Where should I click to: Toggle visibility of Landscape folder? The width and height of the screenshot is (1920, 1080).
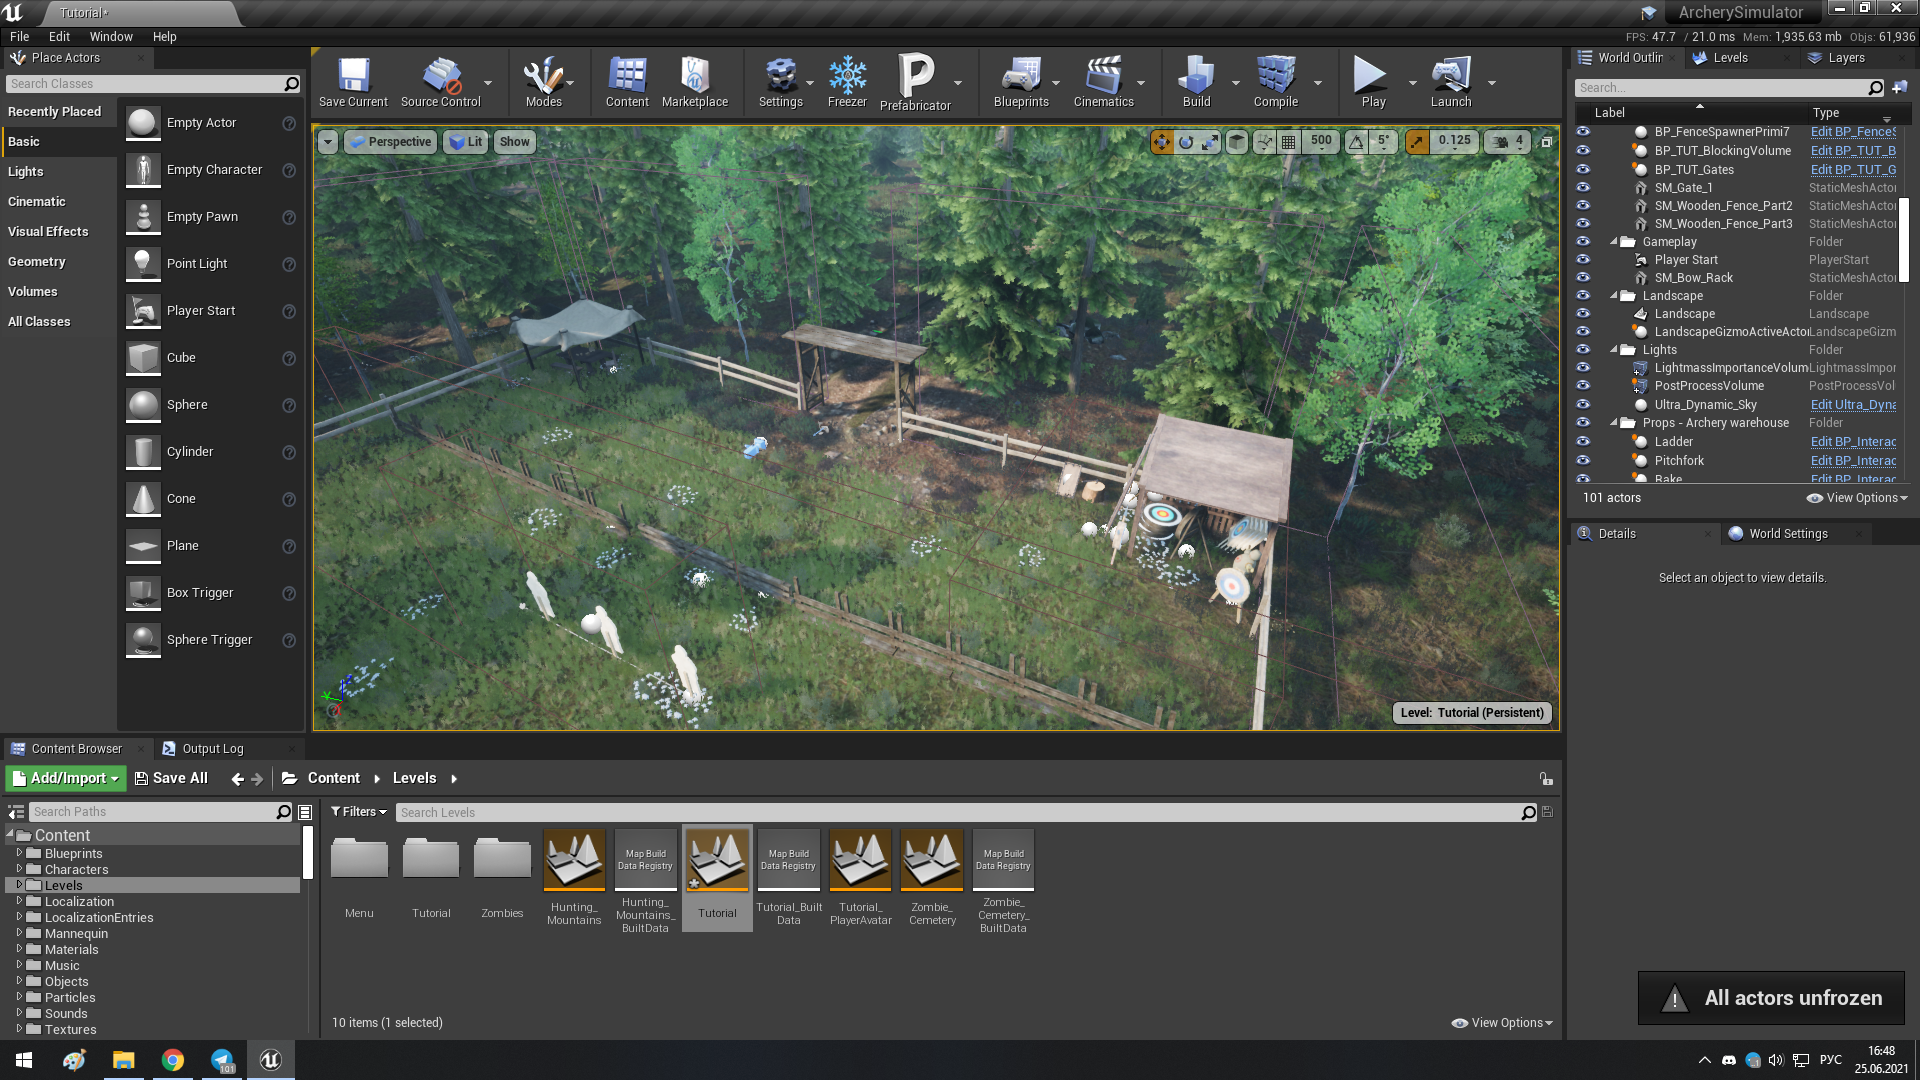[1581, 295]
